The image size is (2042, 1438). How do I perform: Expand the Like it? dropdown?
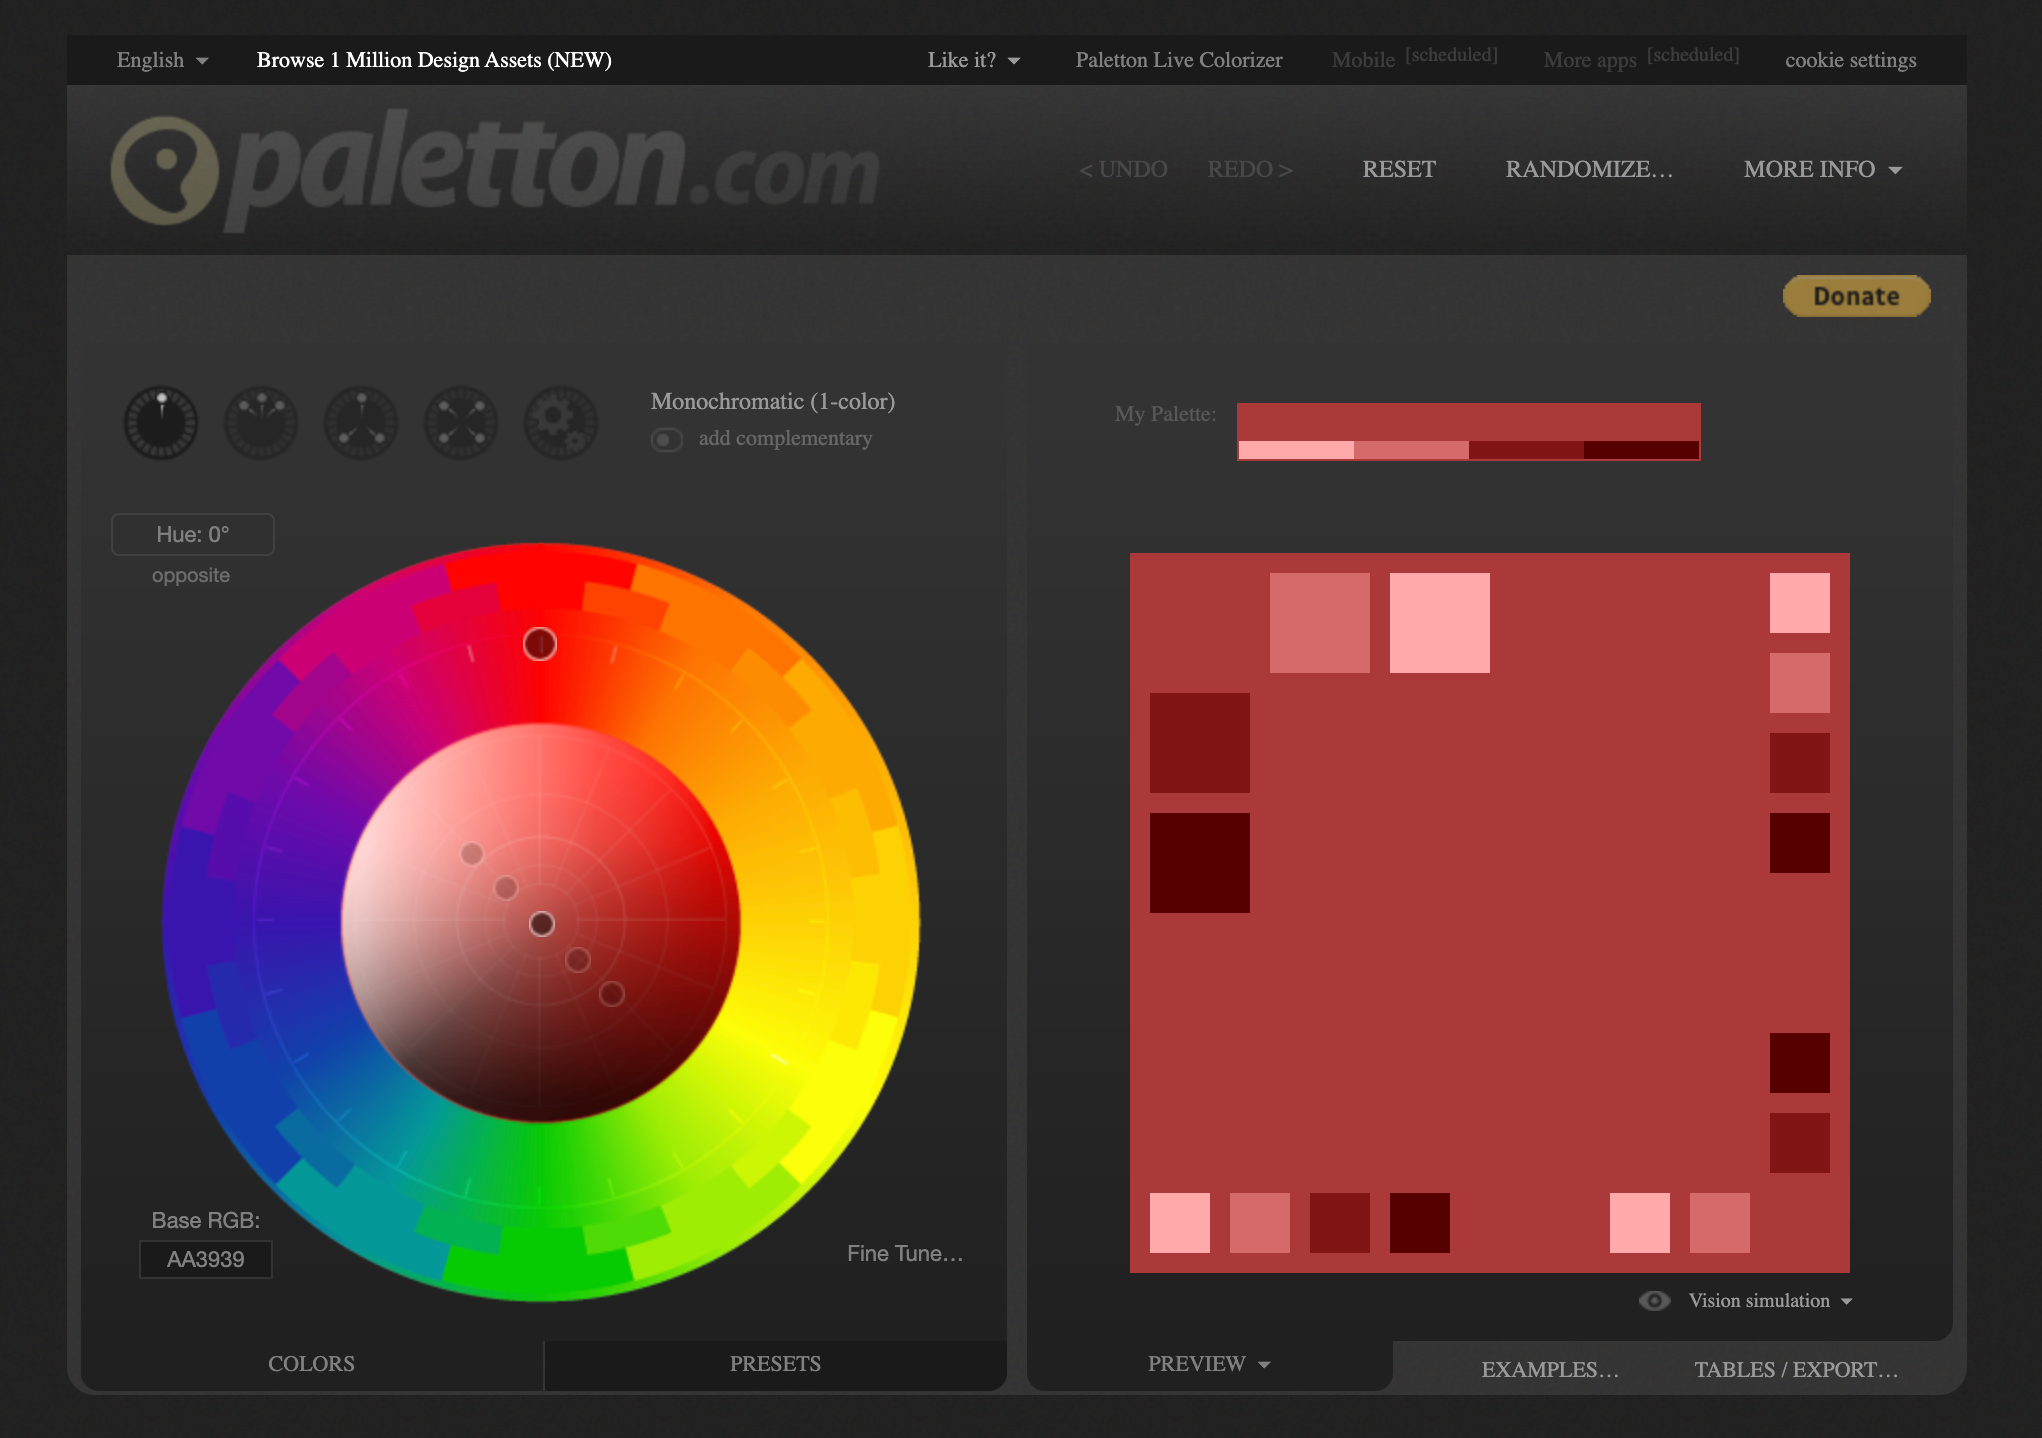pyautogui.click(x=973, y=60)
